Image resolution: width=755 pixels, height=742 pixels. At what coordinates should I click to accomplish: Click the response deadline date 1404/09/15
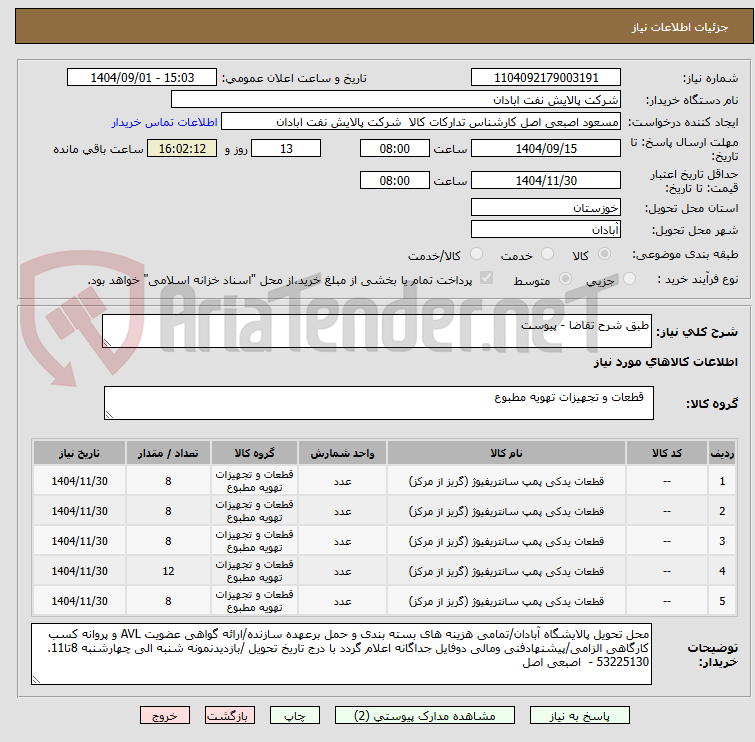[546, 148]
